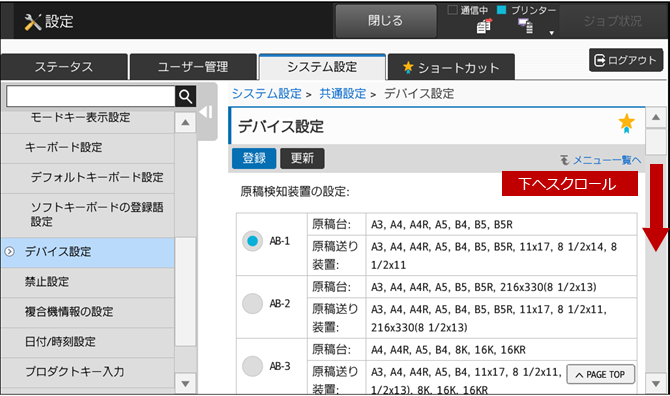The image size is (670, 396).
Task: Click sidebar scrollbar down arrow
Action: coord(185,383)
